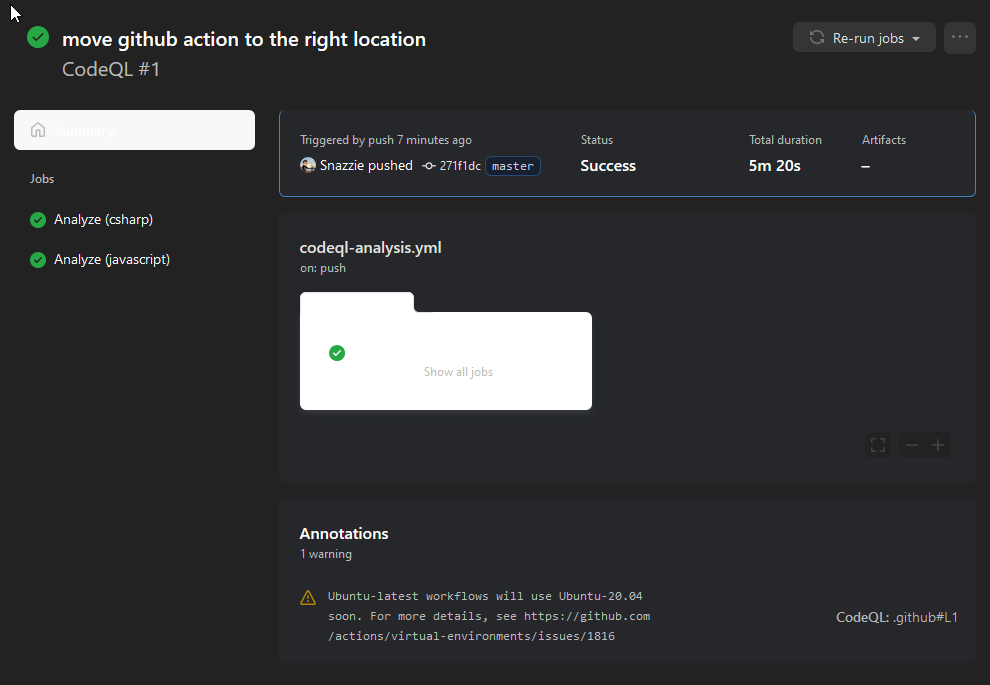Image resolution: width=990 pixels, height=685 pixels.
Task: Click the 'Triggered by push 7 minutes ago' text
Action: click(x=386, y=140)
